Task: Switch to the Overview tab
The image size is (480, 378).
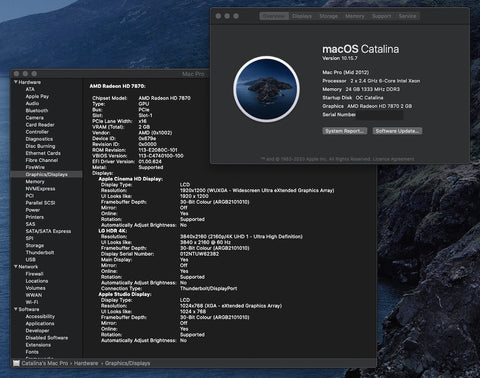Action: [x=274, y=16]
